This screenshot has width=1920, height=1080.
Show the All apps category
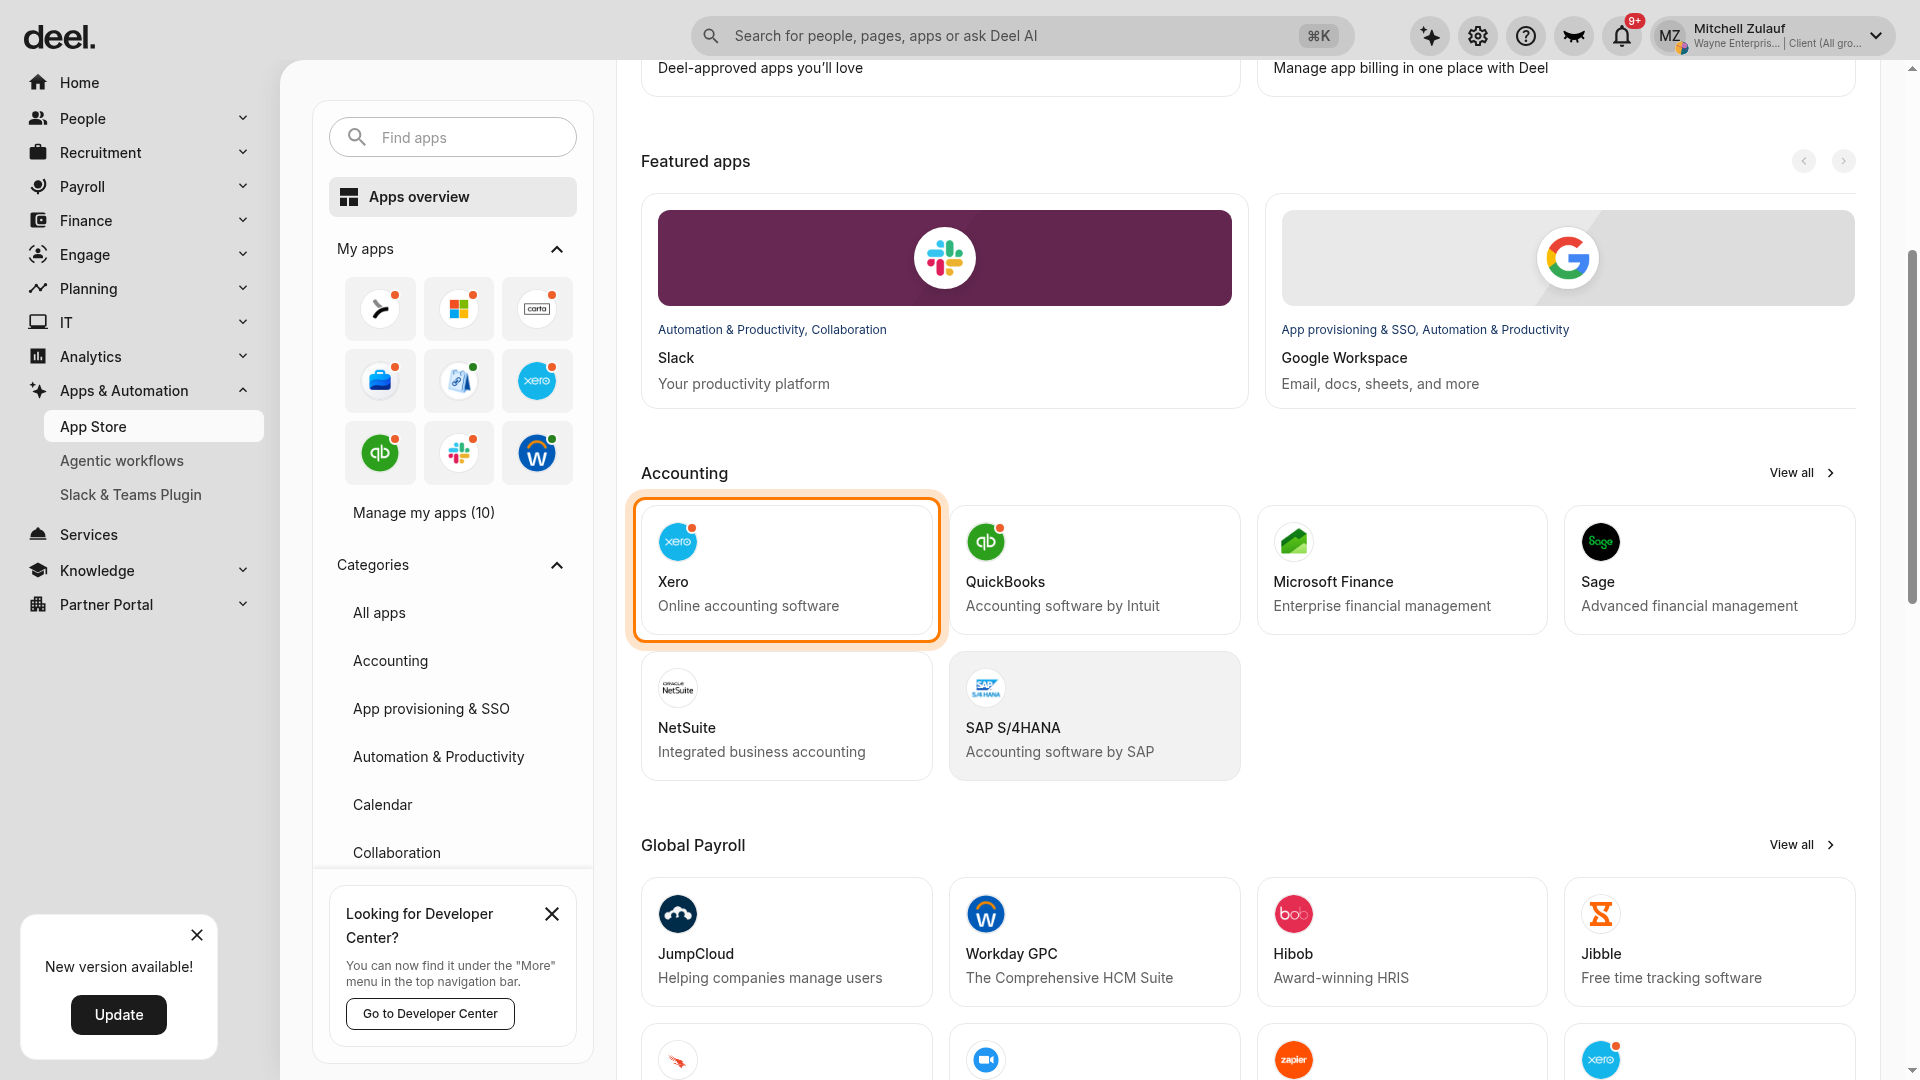(379, 613)
